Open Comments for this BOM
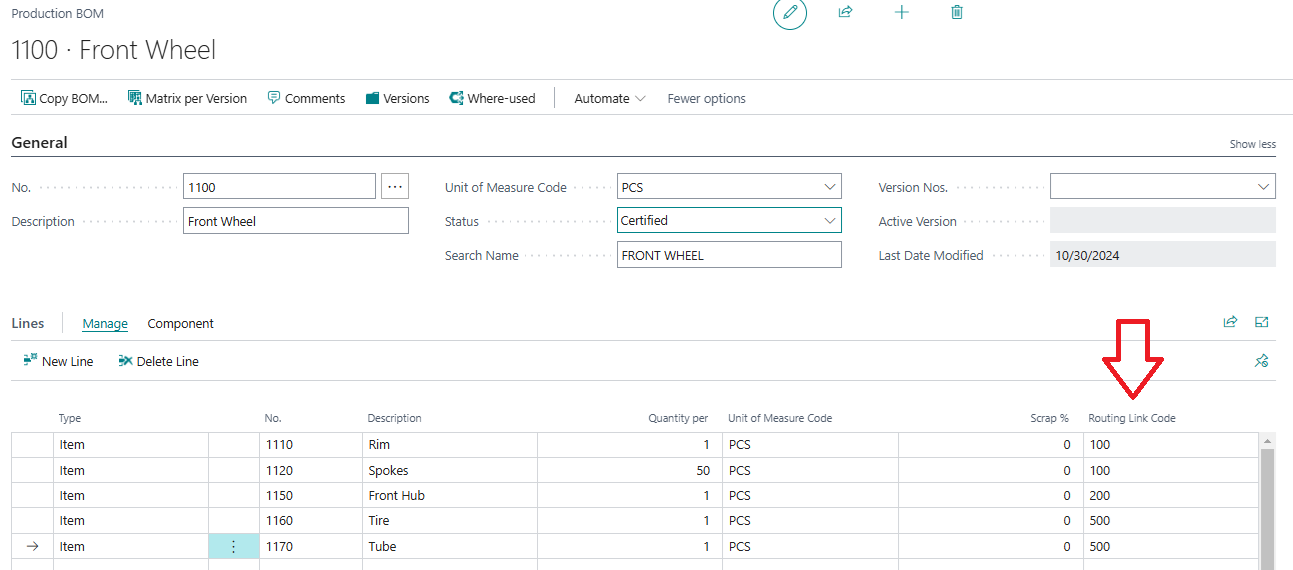1293x570 pixels. click(x=306, y=98)
